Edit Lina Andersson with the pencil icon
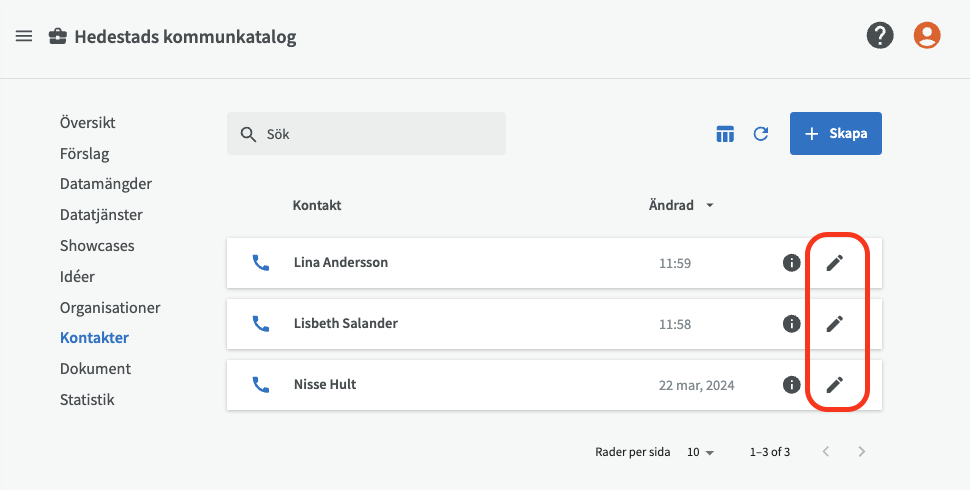 pos(834,263)
